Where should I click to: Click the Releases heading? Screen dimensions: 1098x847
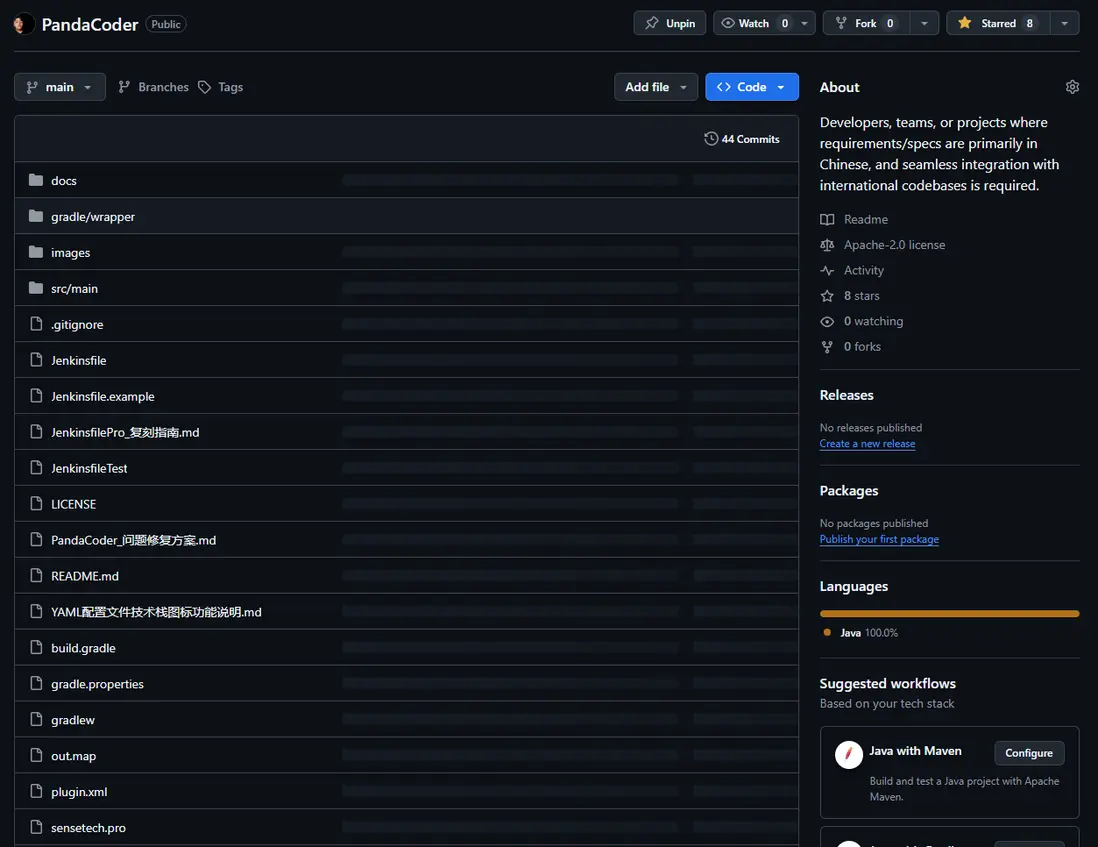[x=846, y=395]
